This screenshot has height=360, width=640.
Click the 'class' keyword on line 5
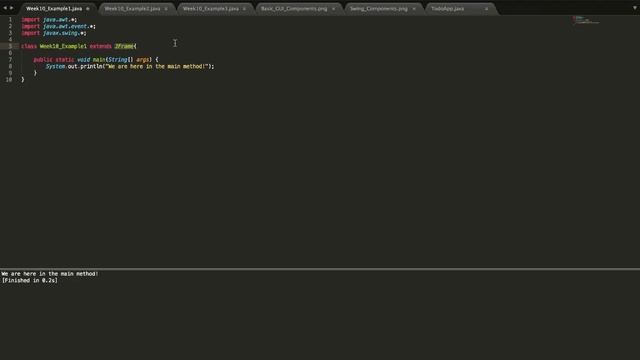(29, 46)
